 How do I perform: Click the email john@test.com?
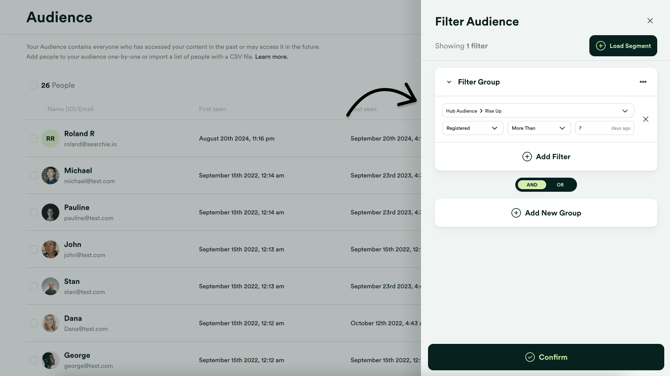tap(85, 255)
